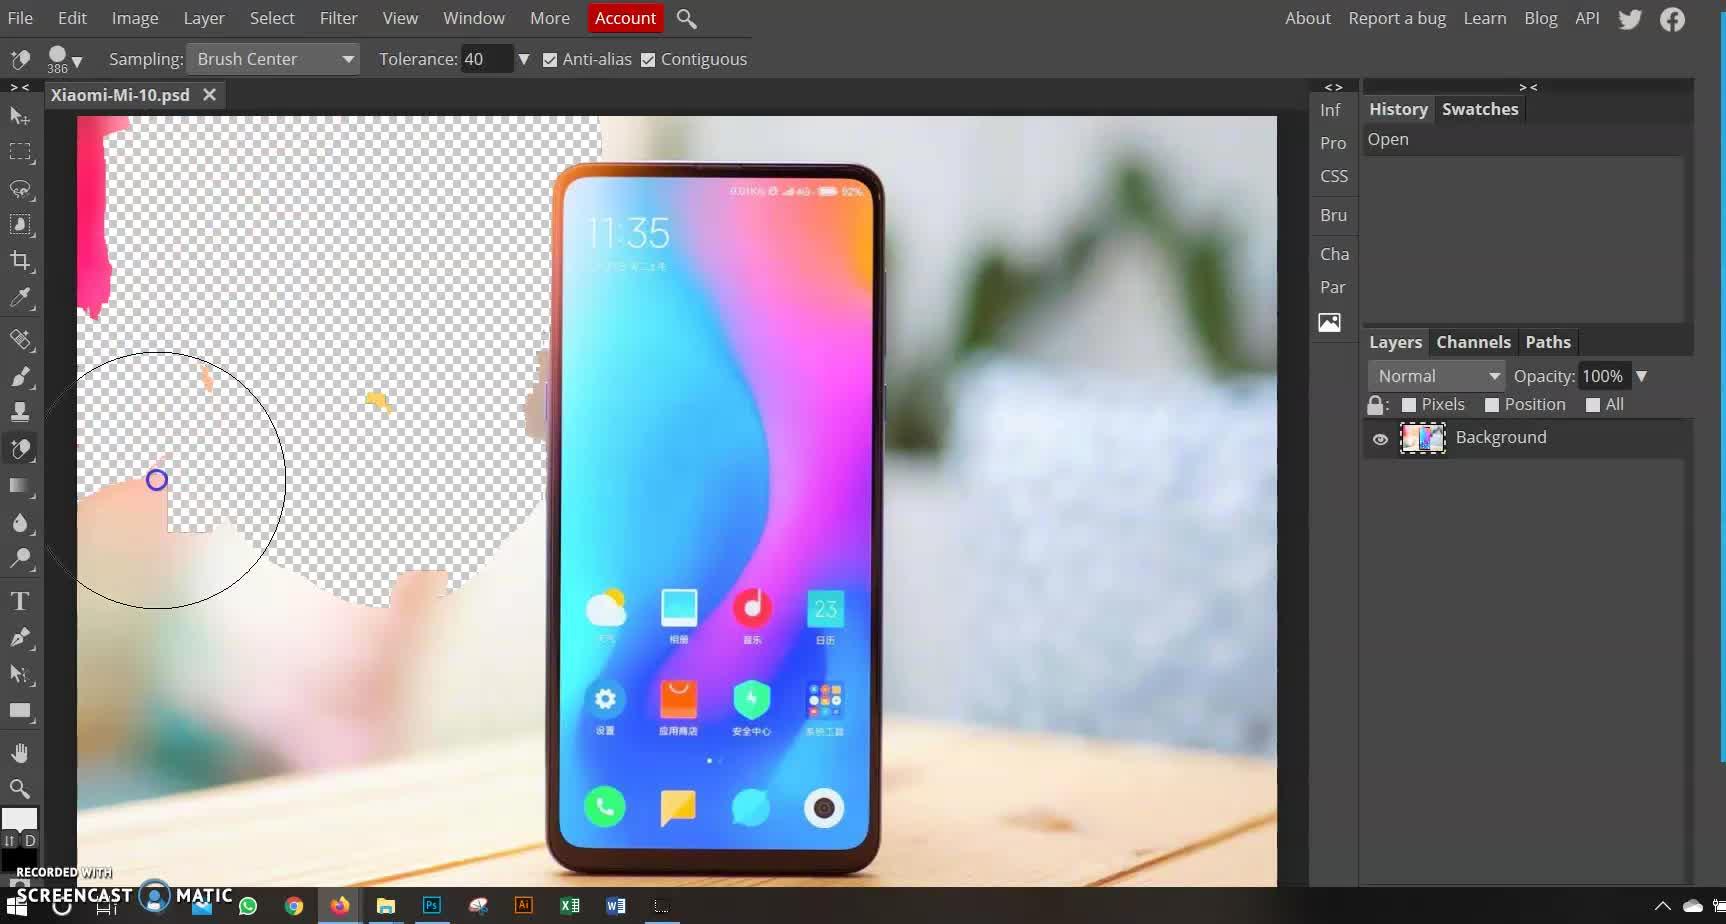
Task: Select the Zoom tool
Action: coord(19,789)
